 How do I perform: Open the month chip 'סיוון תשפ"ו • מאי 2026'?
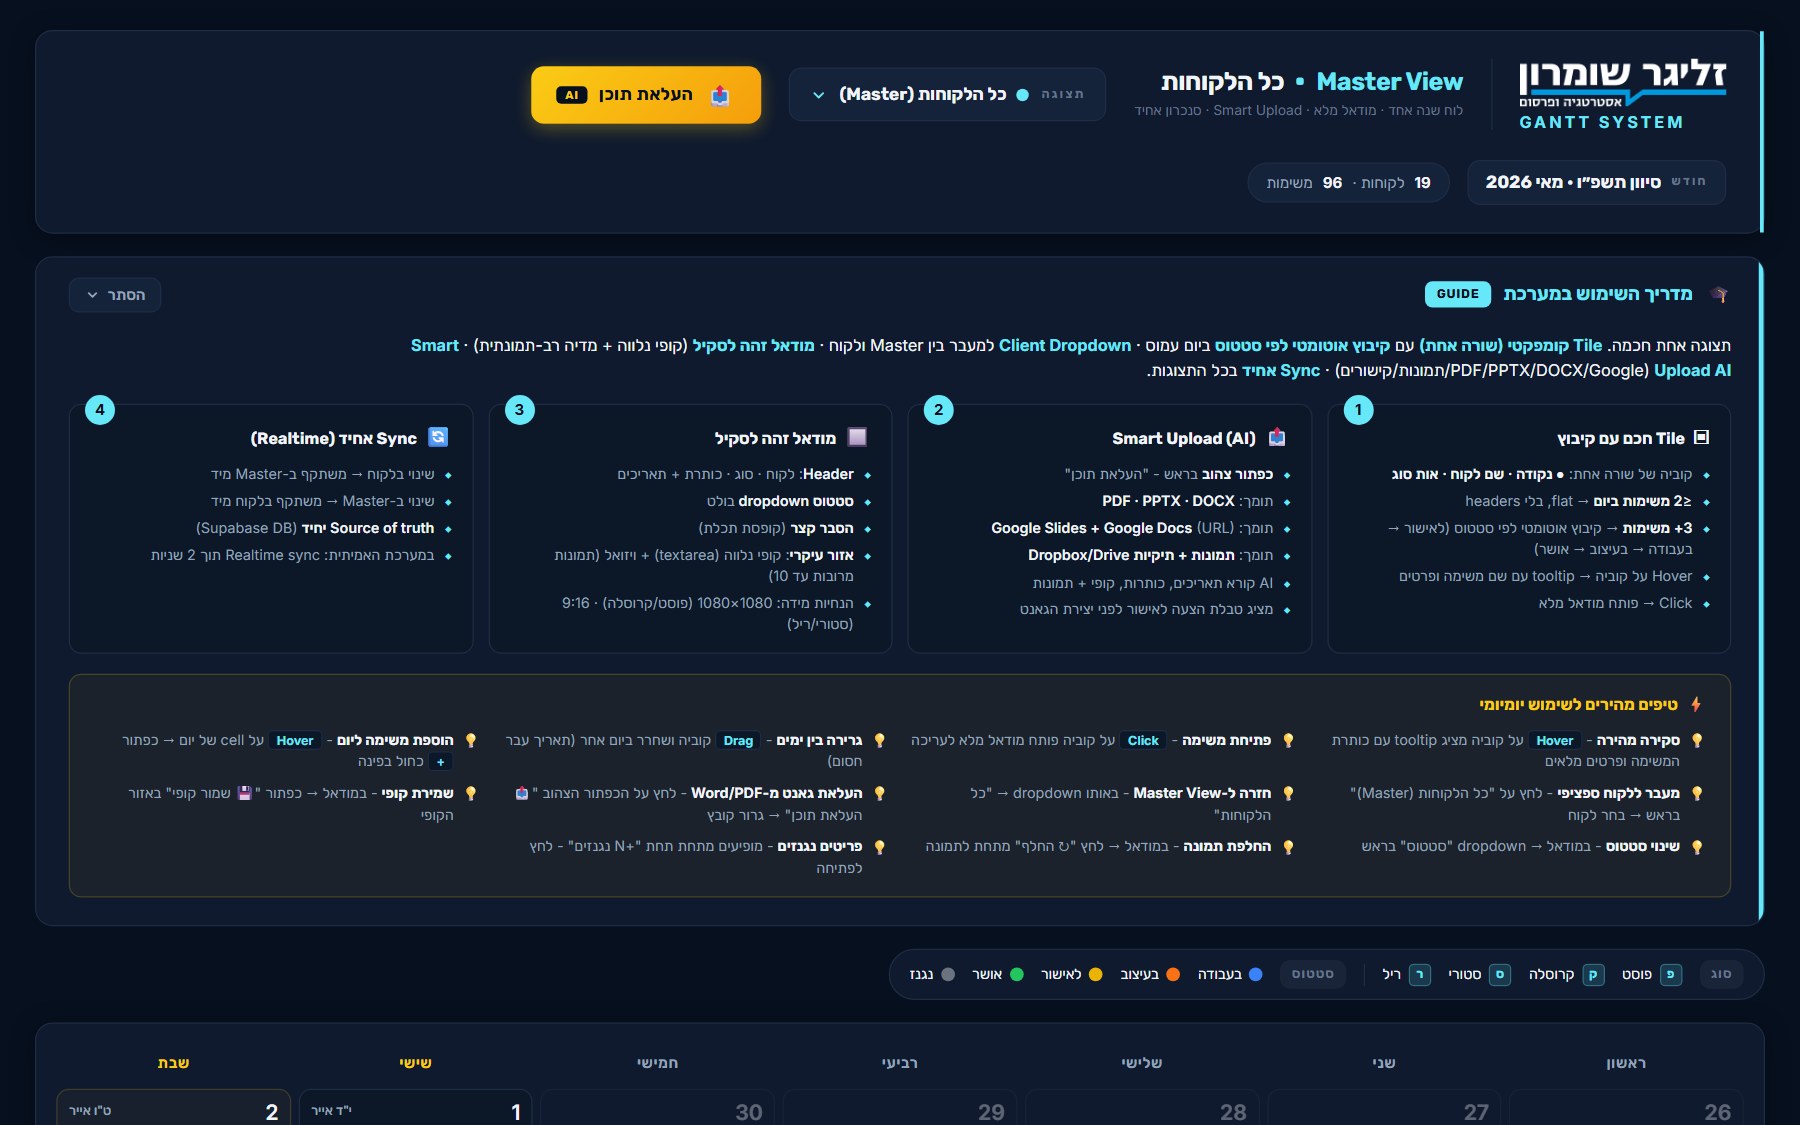click(1596, 182)
